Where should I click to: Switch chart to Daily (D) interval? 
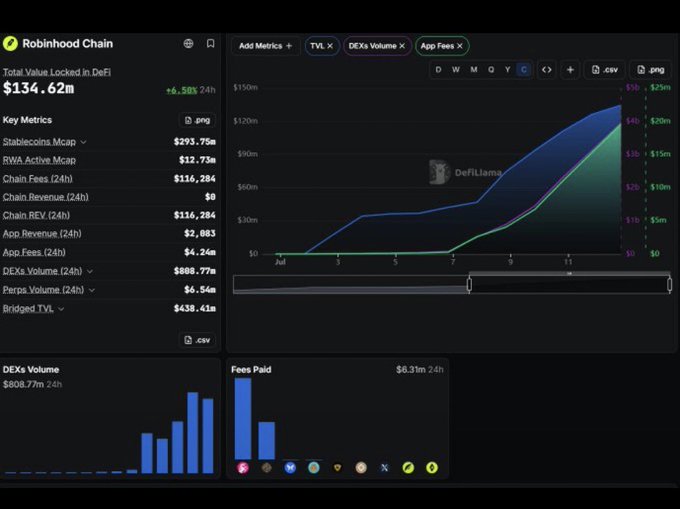[438, 70]
